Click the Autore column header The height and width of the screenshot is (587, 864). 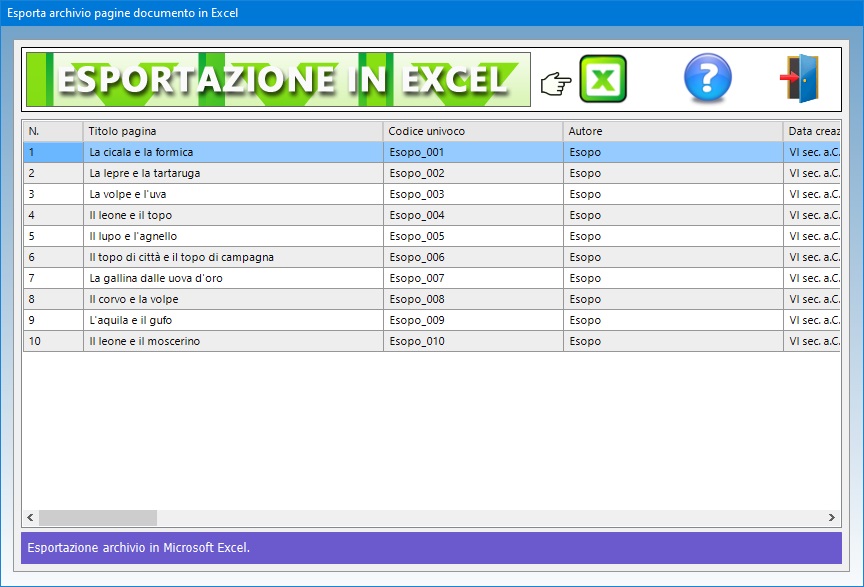point(672,131)
